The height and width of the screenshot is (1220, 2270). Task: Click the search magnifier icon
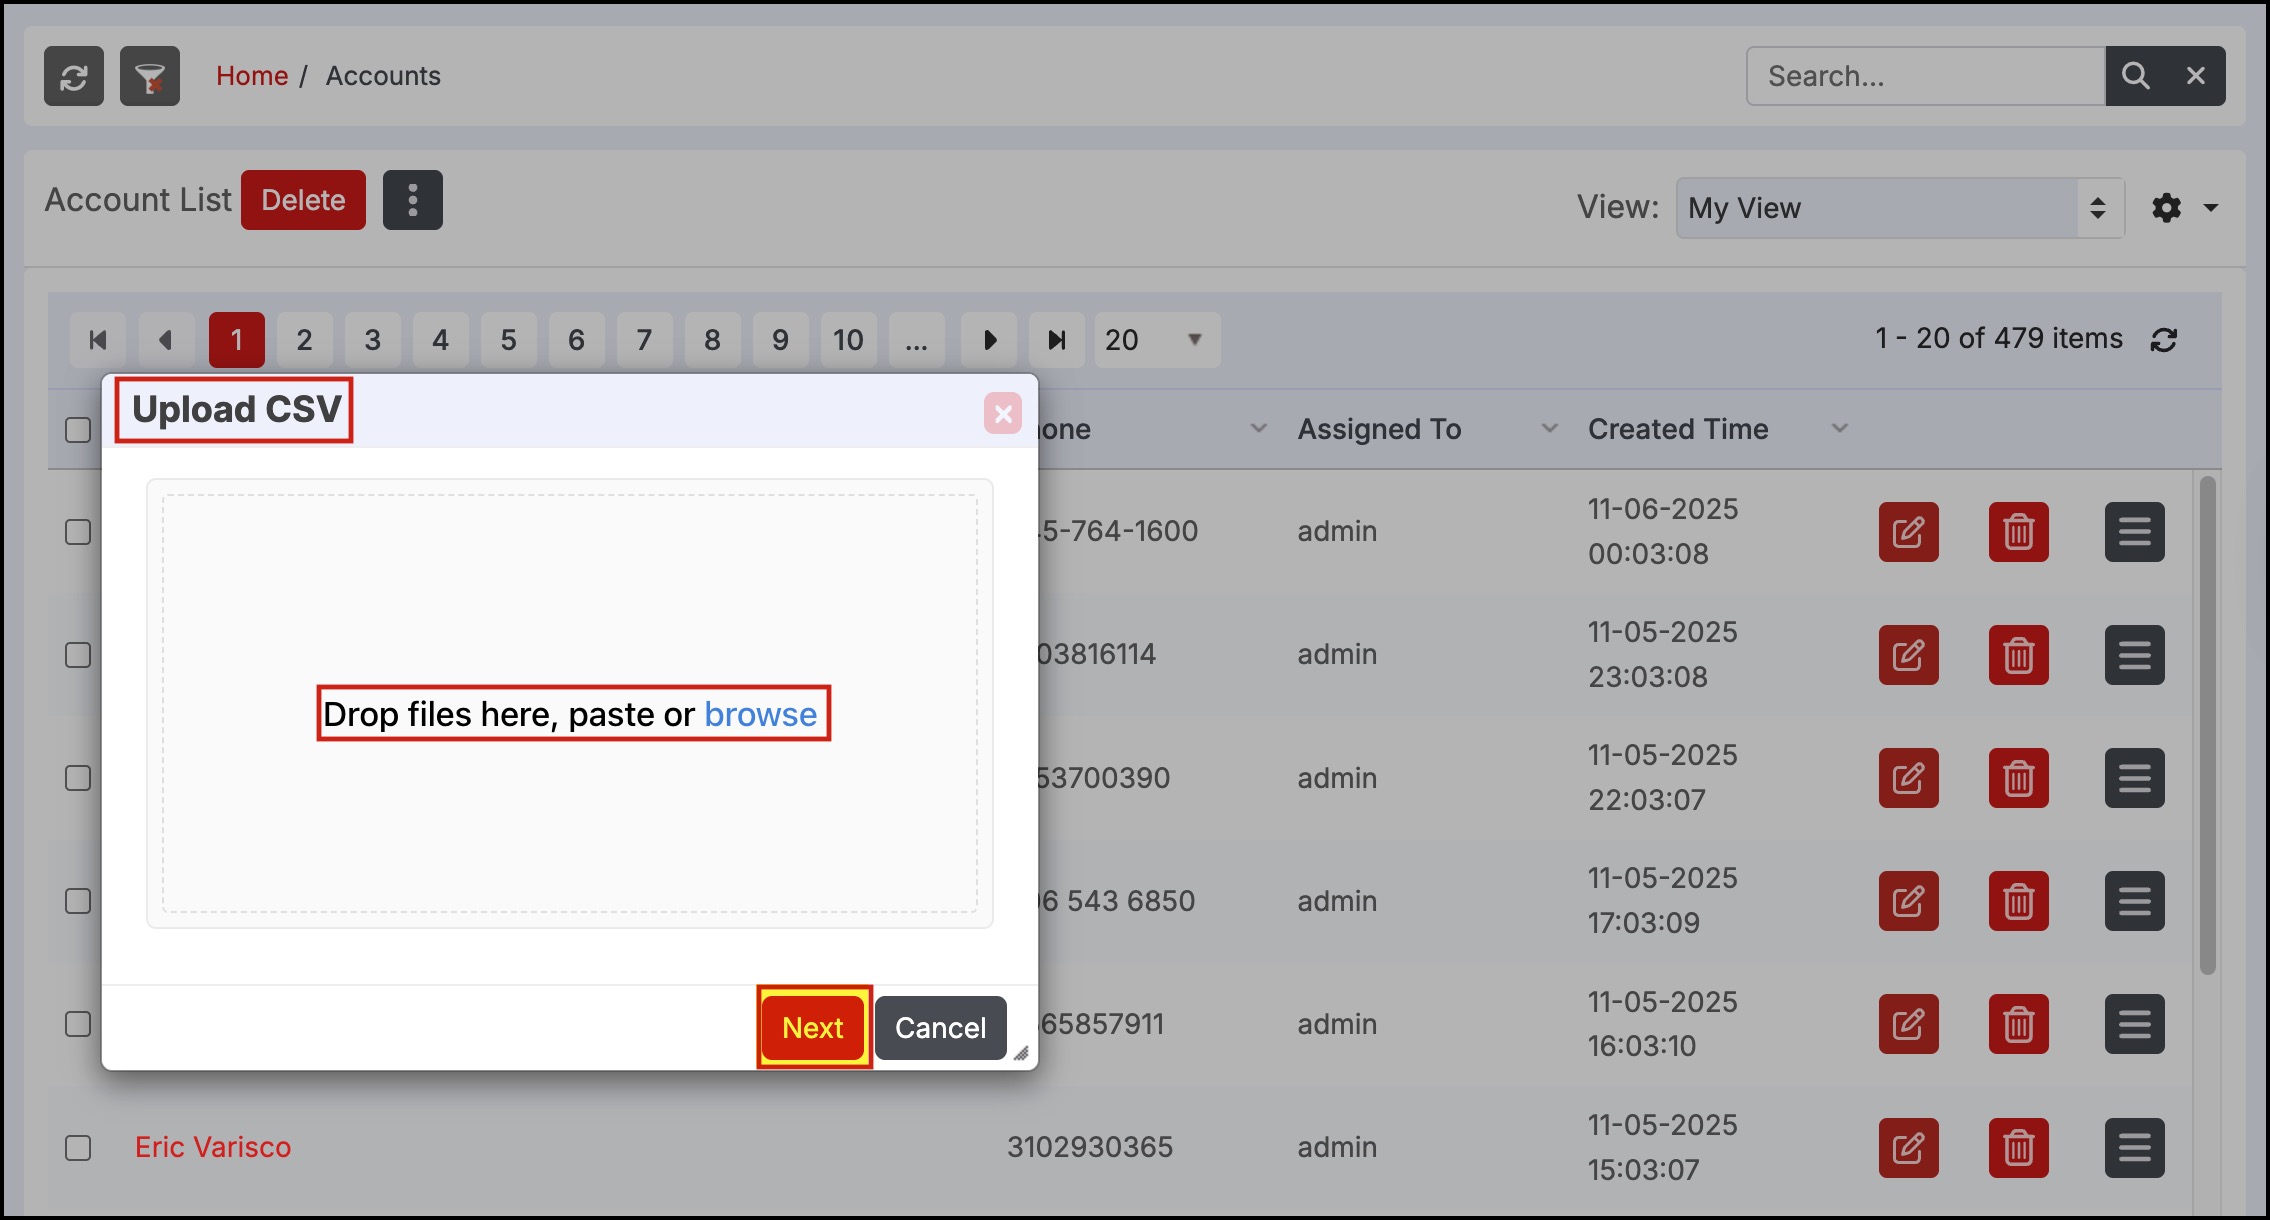tap(2135, 76)
